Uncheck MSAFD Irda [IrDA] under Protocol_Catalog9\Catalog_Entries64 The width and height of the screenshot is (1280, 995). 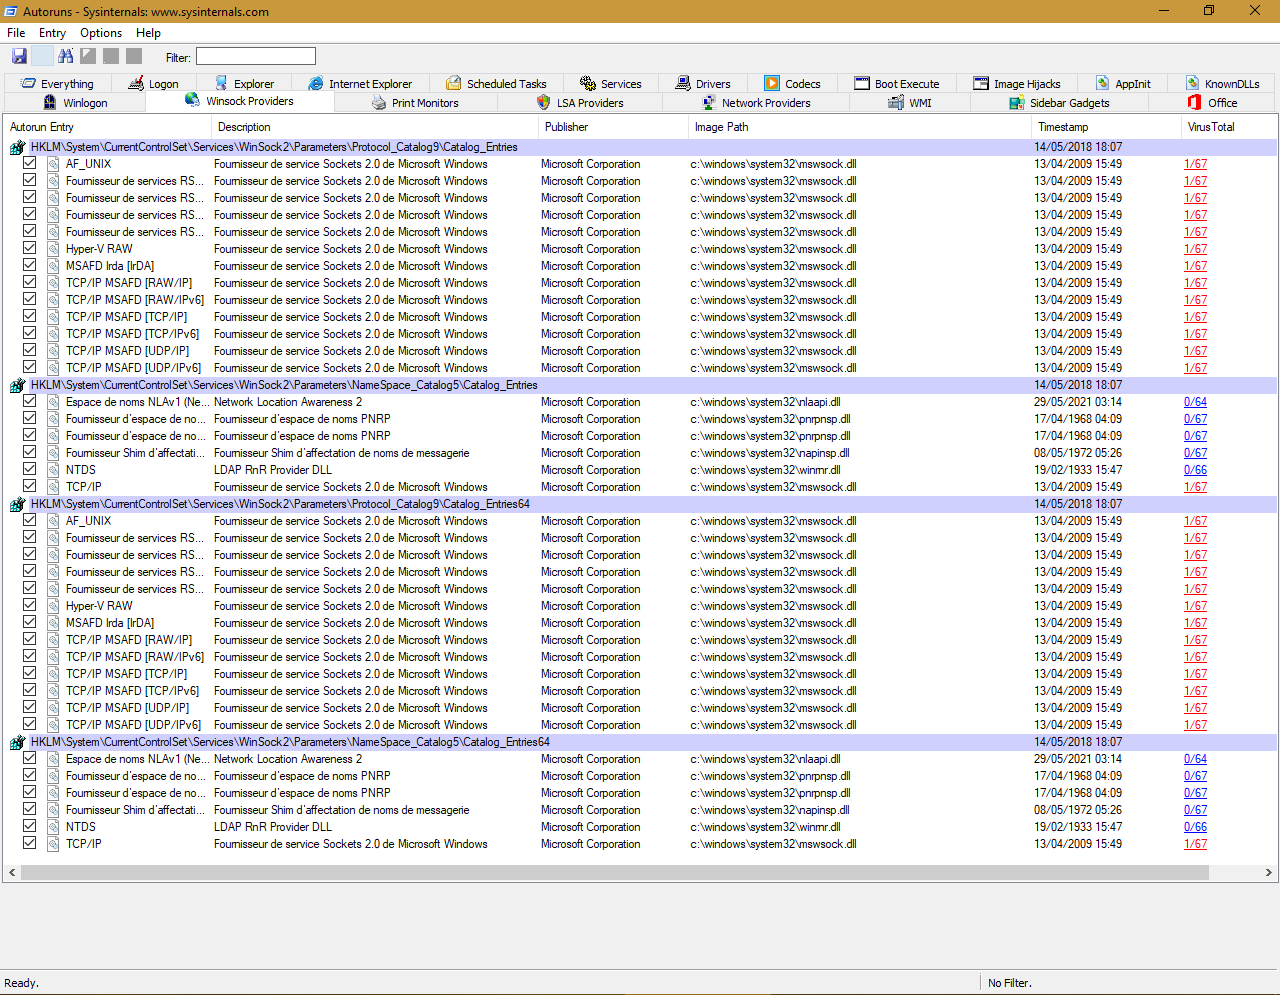(x=30, y=622)
